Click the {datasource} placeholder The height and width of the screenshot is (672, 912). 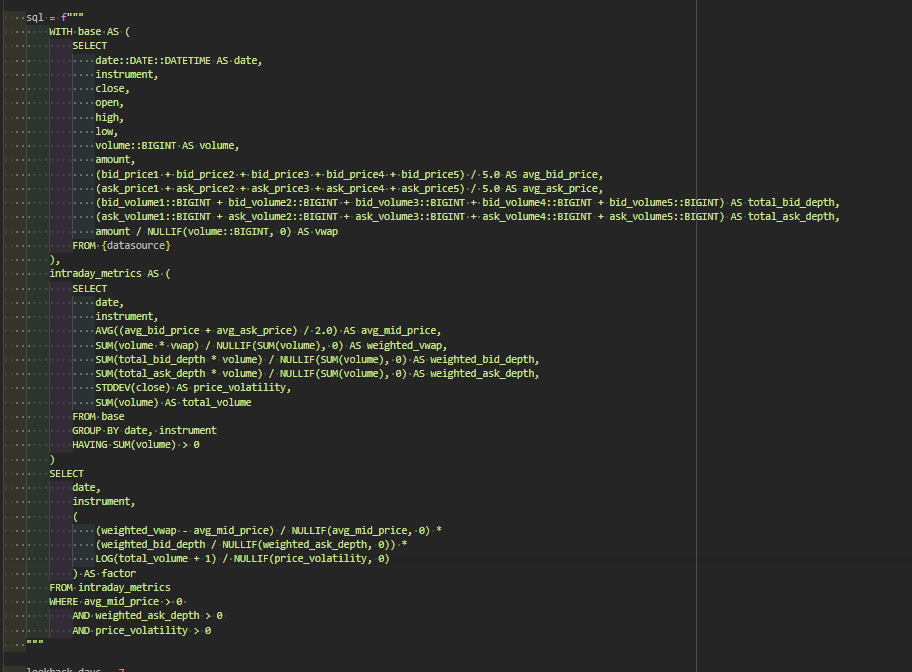point(136,245)
